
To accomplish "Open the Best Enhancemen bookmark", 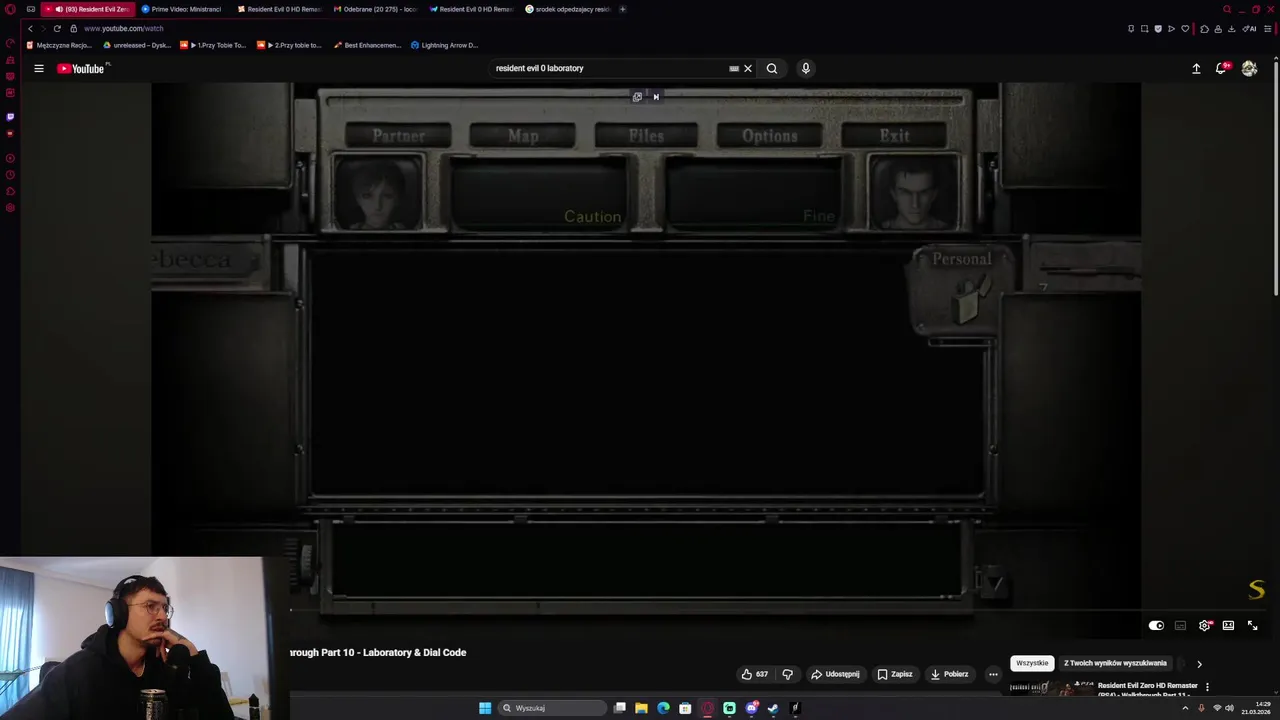I will 367,45.
